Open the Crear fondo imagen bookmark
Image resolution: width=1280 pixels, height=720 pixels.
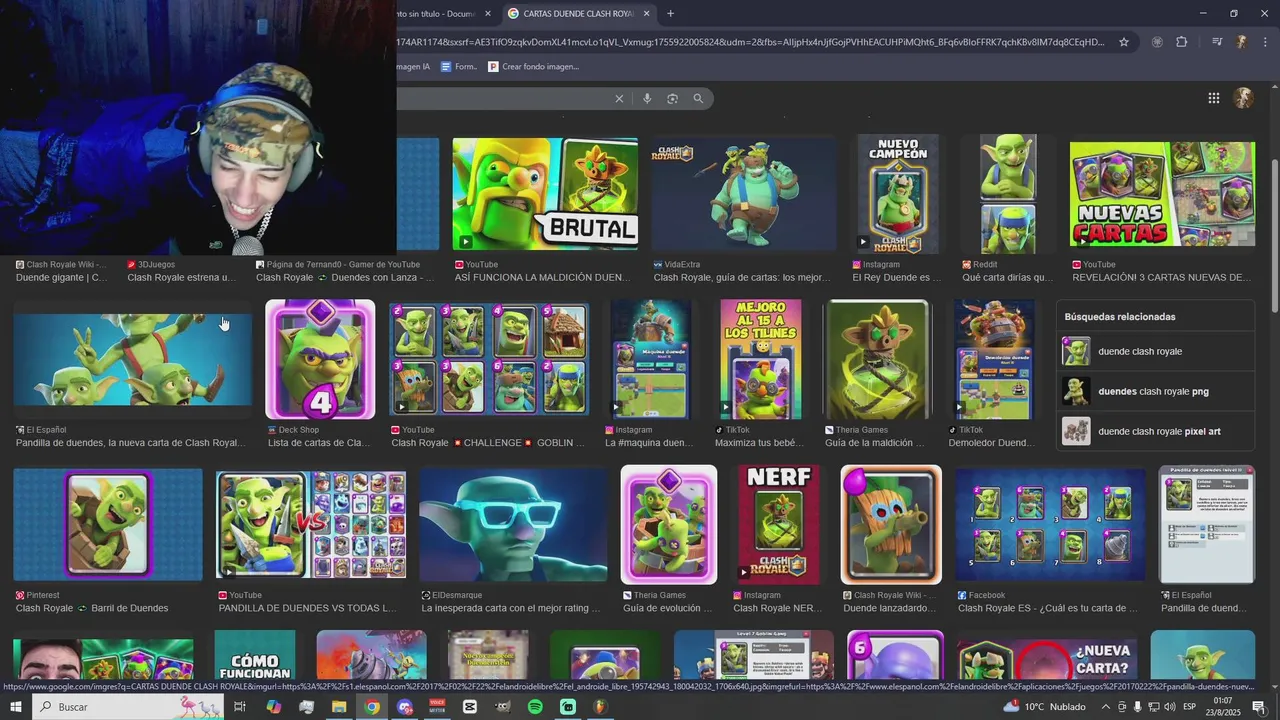[533, 67]
